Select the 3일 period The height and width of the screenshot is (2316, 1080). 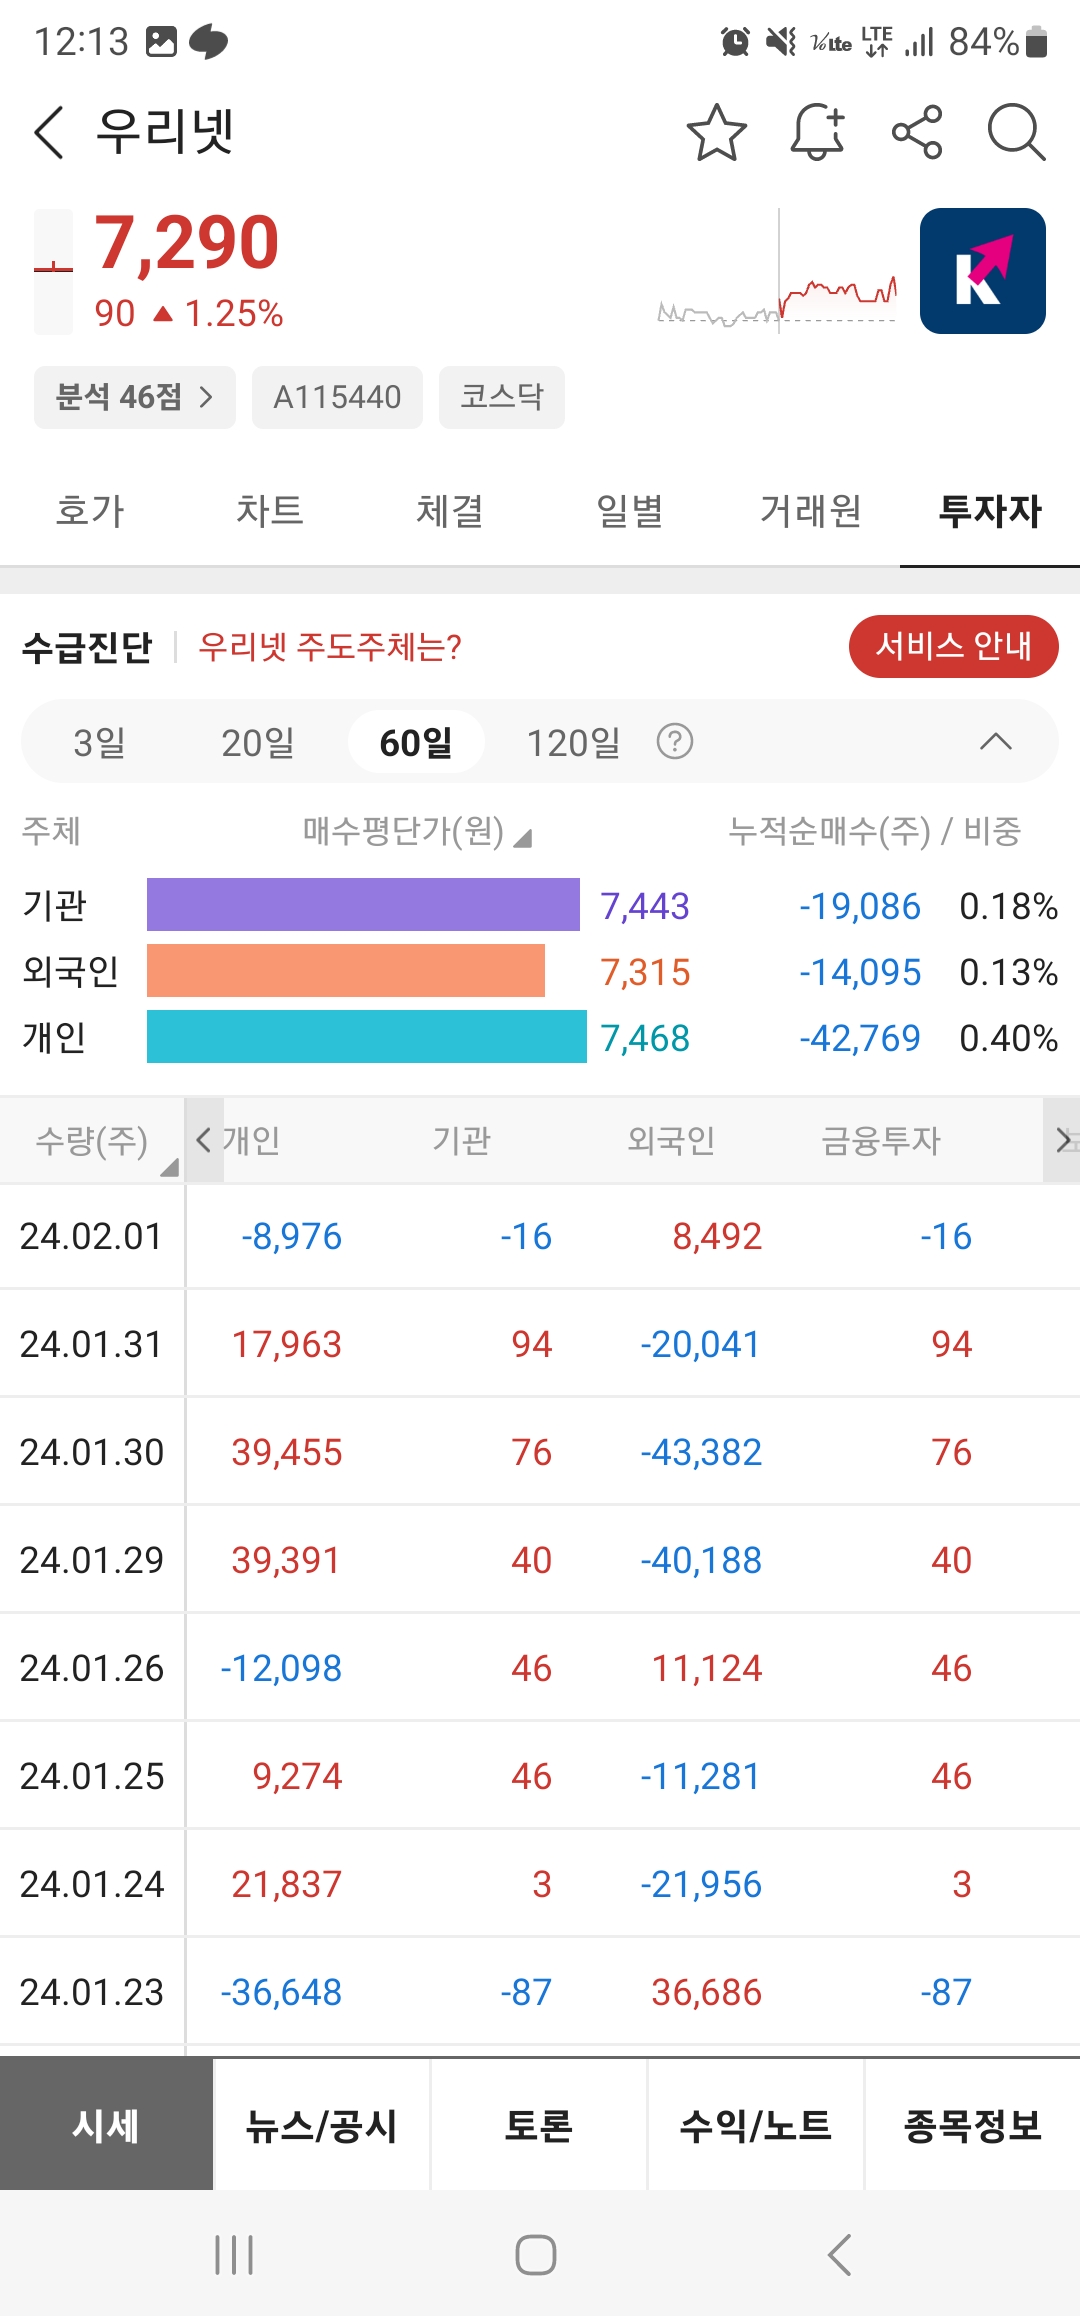pos(100,743)
